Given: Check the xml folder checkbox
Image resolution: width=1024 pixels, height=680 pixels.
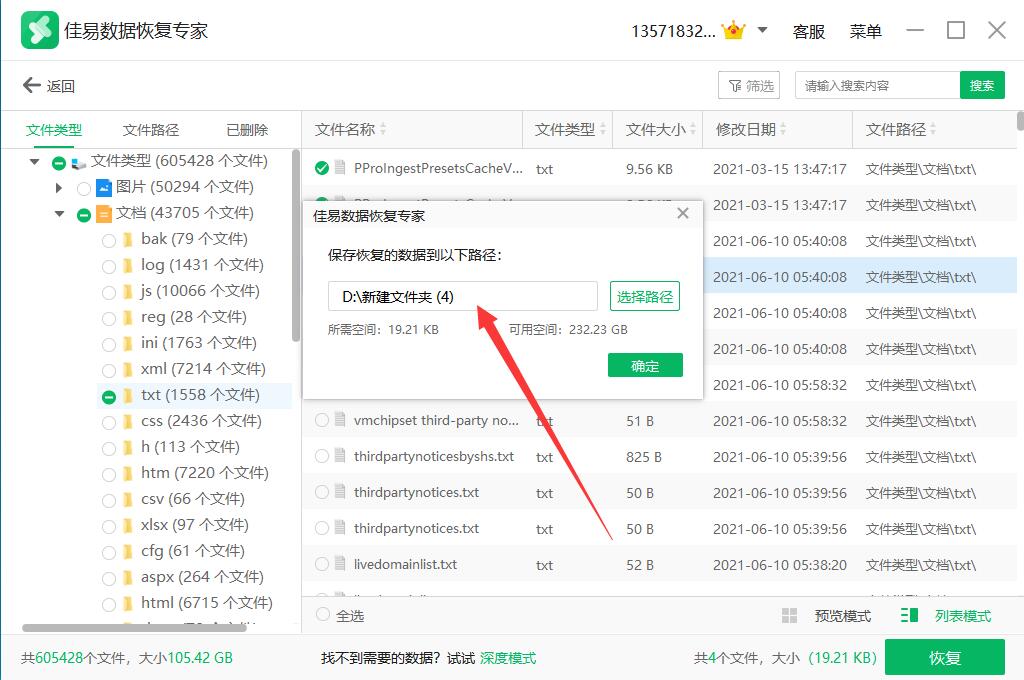Looking at the screenshot, I should [109, 370].
